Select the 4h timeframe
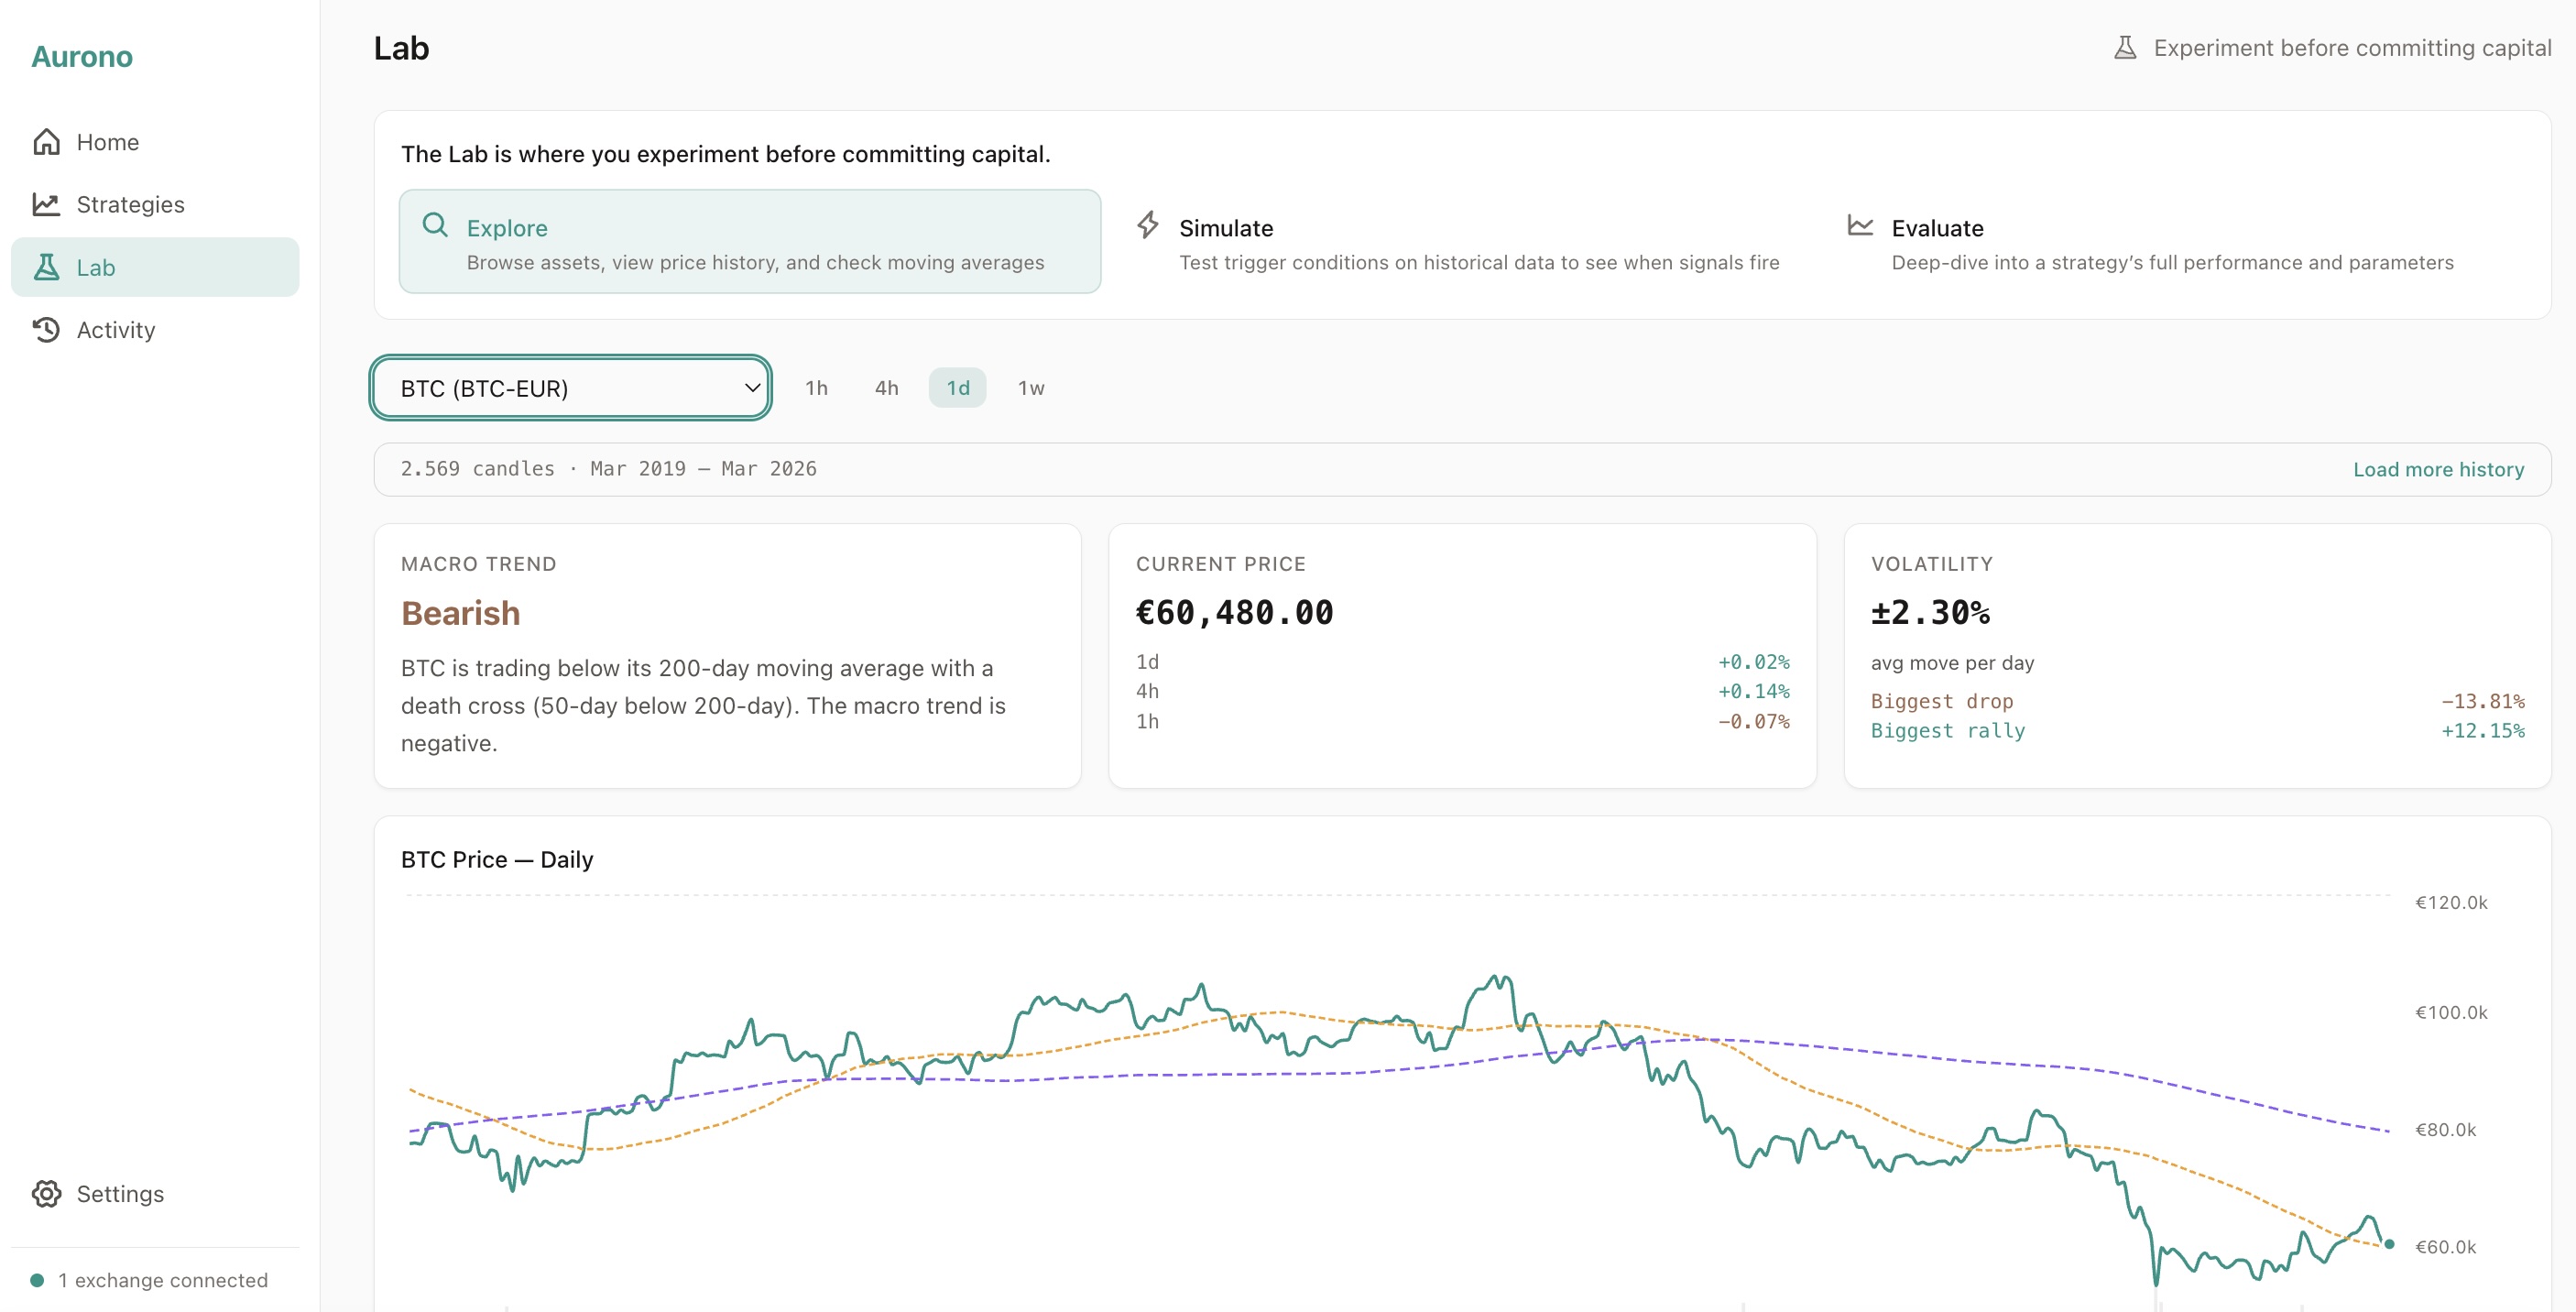Image resolution: width=2576 pixels, height=1312 pixels. click(x=885, y=388)
